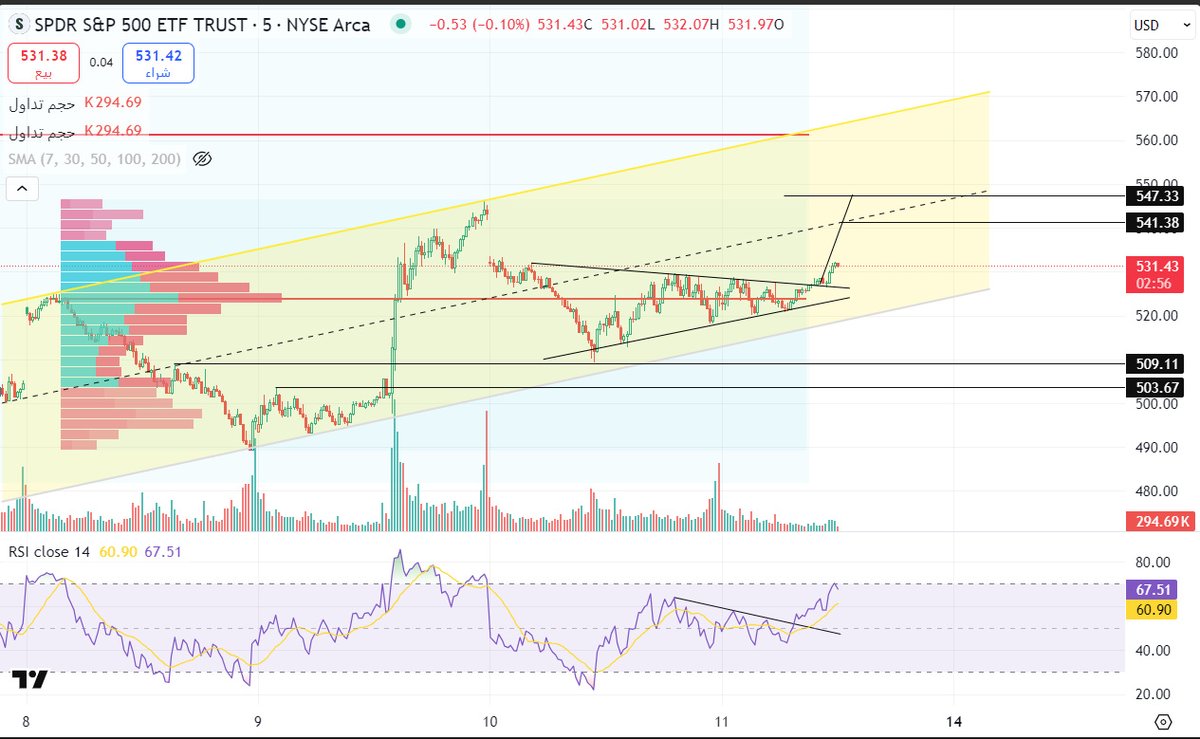Viewport: 1200px width, 739px height.
Task: Click the TradingView logo
Action: click(30, 680)
